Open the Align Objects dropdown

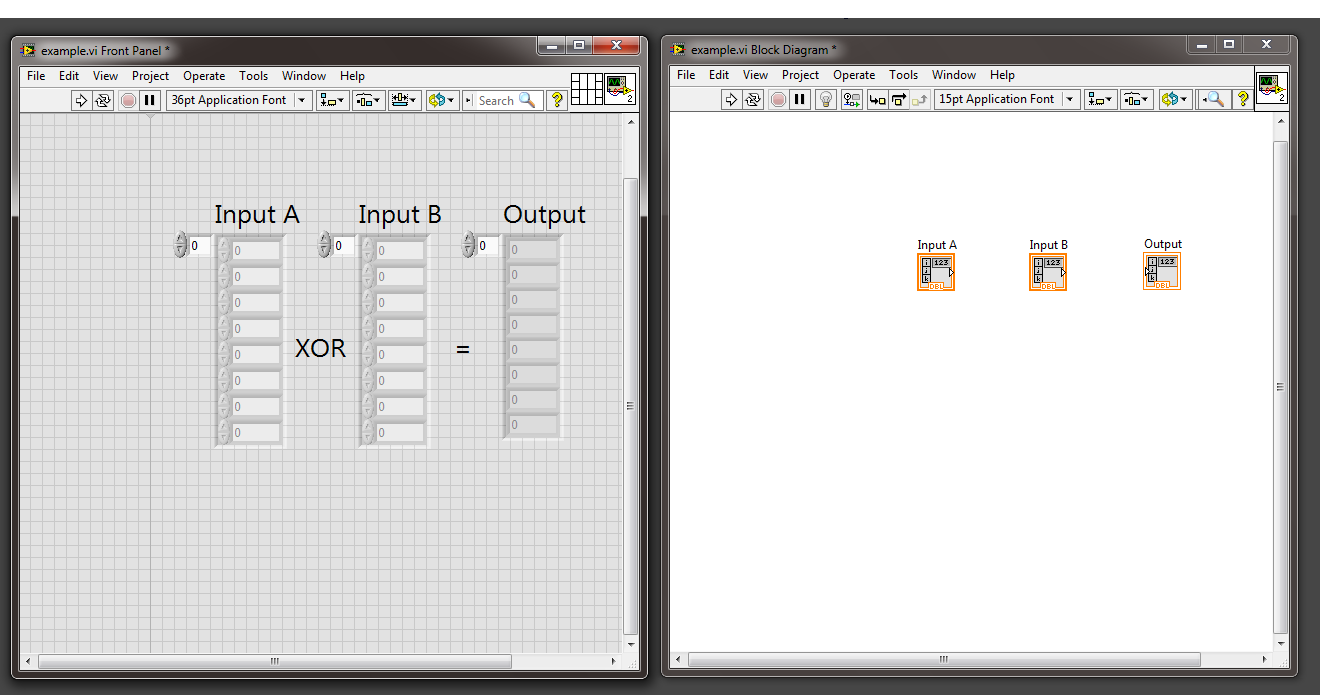(332, 100)
